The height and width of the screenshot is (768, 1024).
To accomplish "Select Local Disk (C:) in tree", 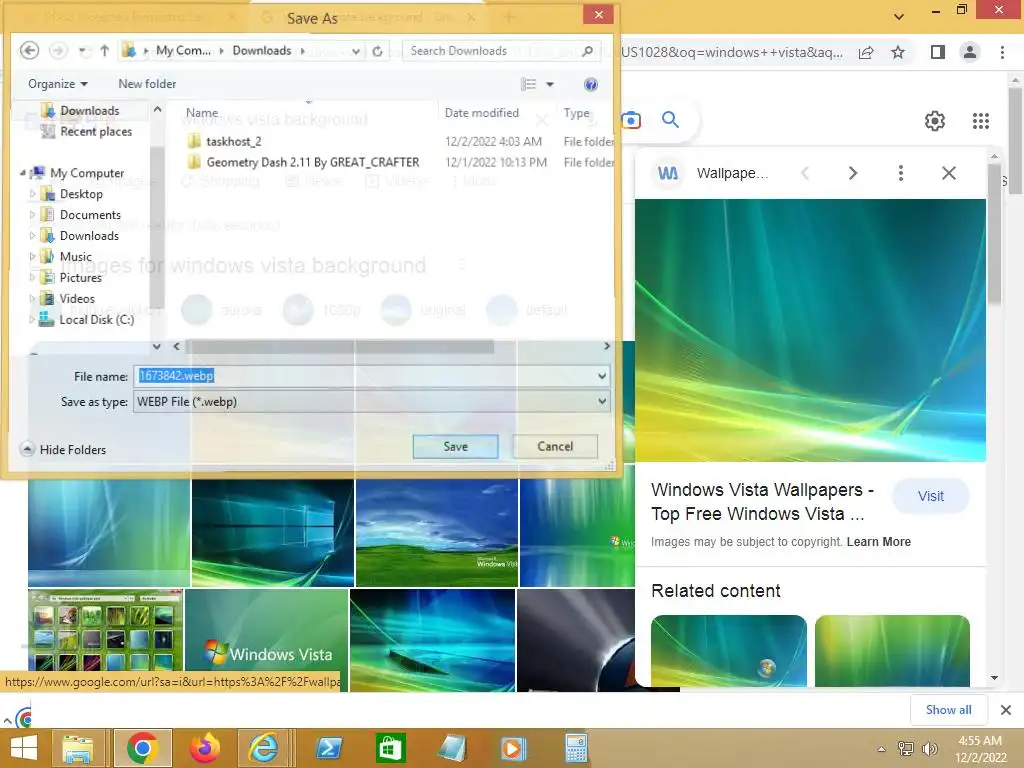I will click(x=97, y=319).
